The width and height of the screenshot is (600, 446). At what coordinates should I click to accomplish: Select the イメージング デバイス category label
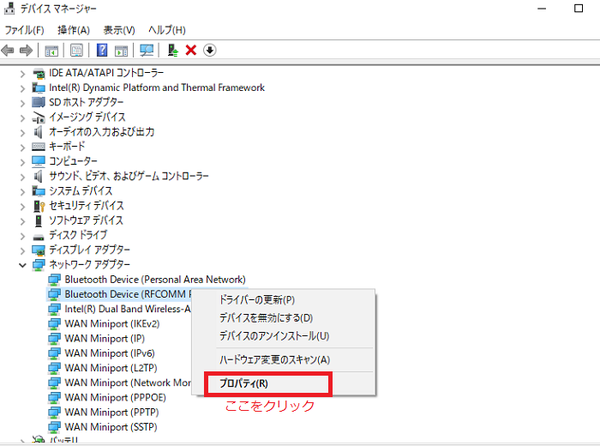[87, 117]
